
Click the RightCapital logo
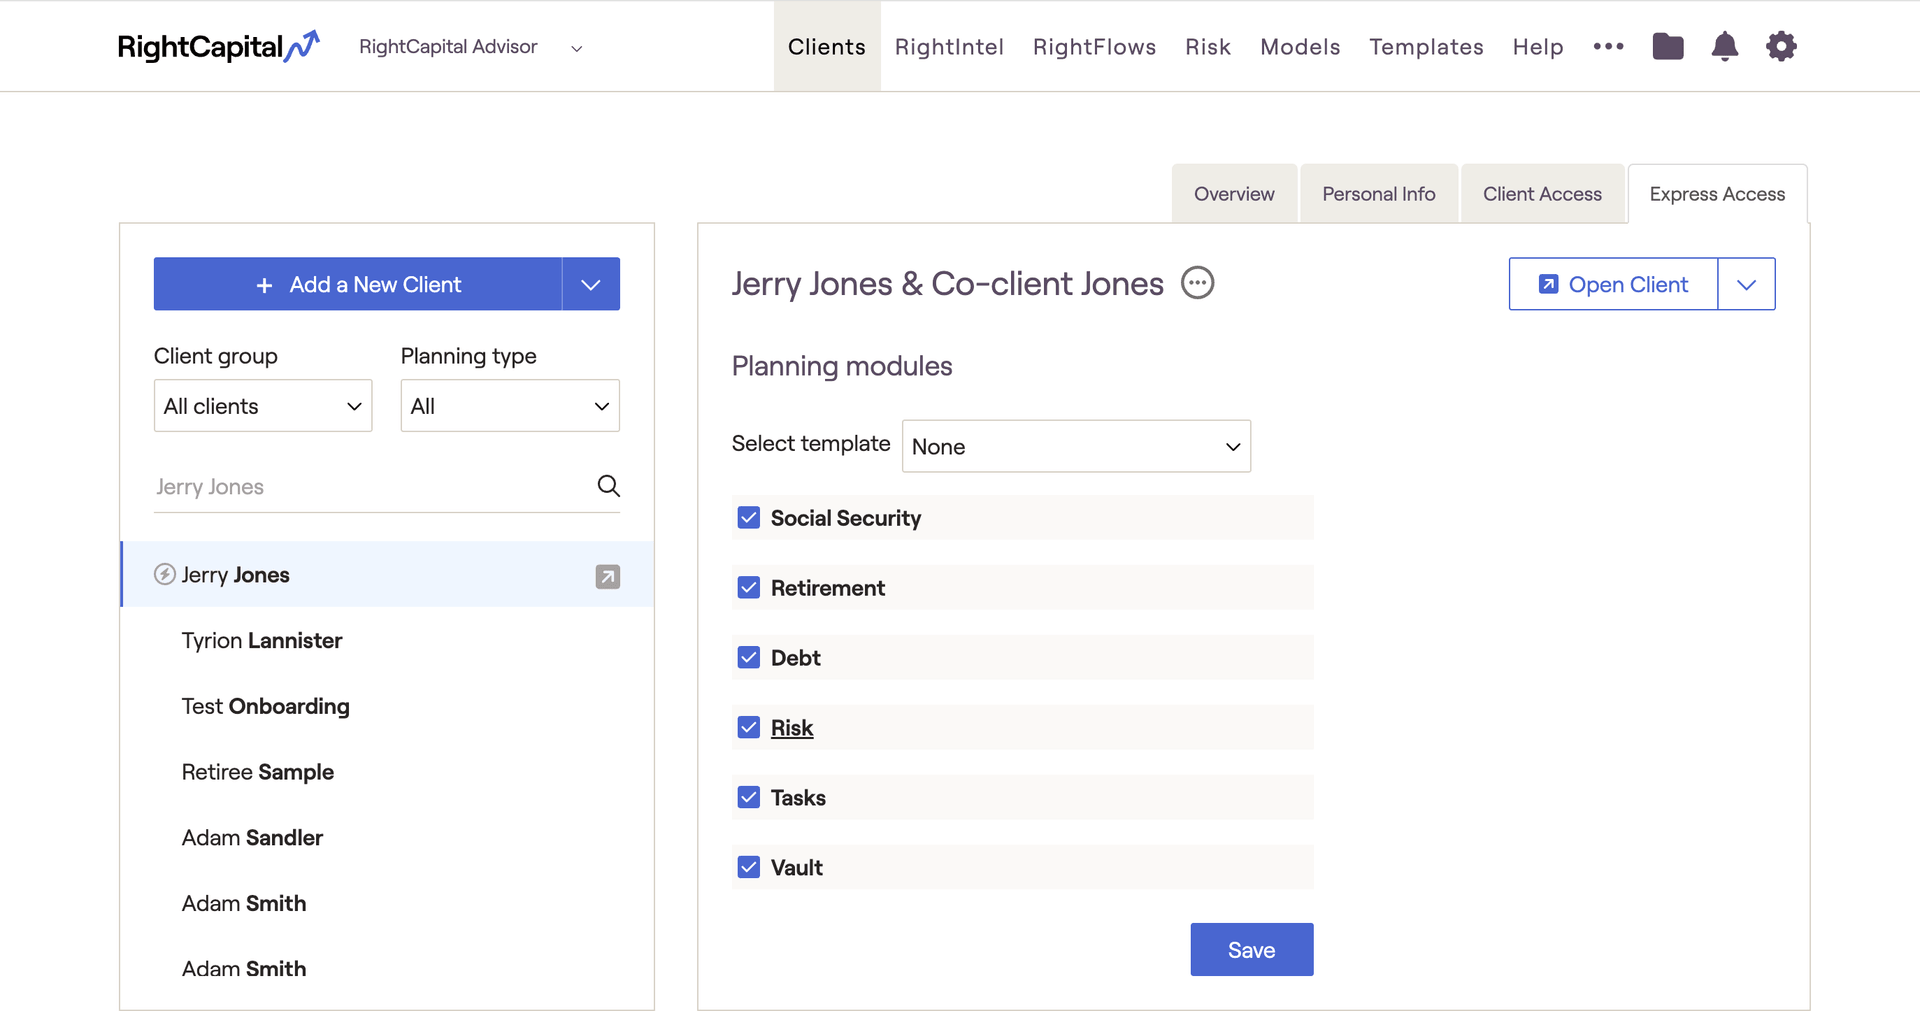[218, 47]
